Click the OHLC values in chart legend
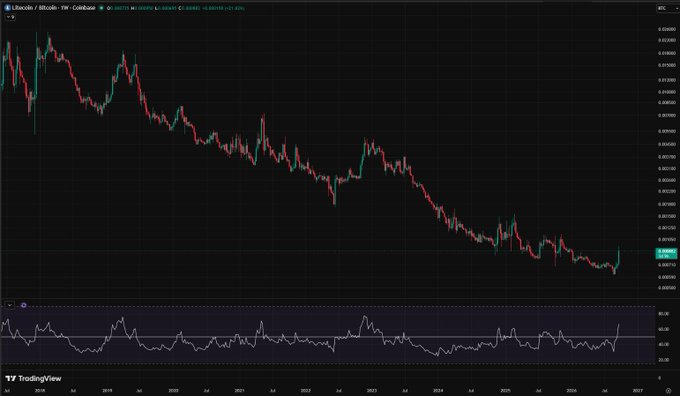This screenshot has width=680, height=396. pos(176,8)
